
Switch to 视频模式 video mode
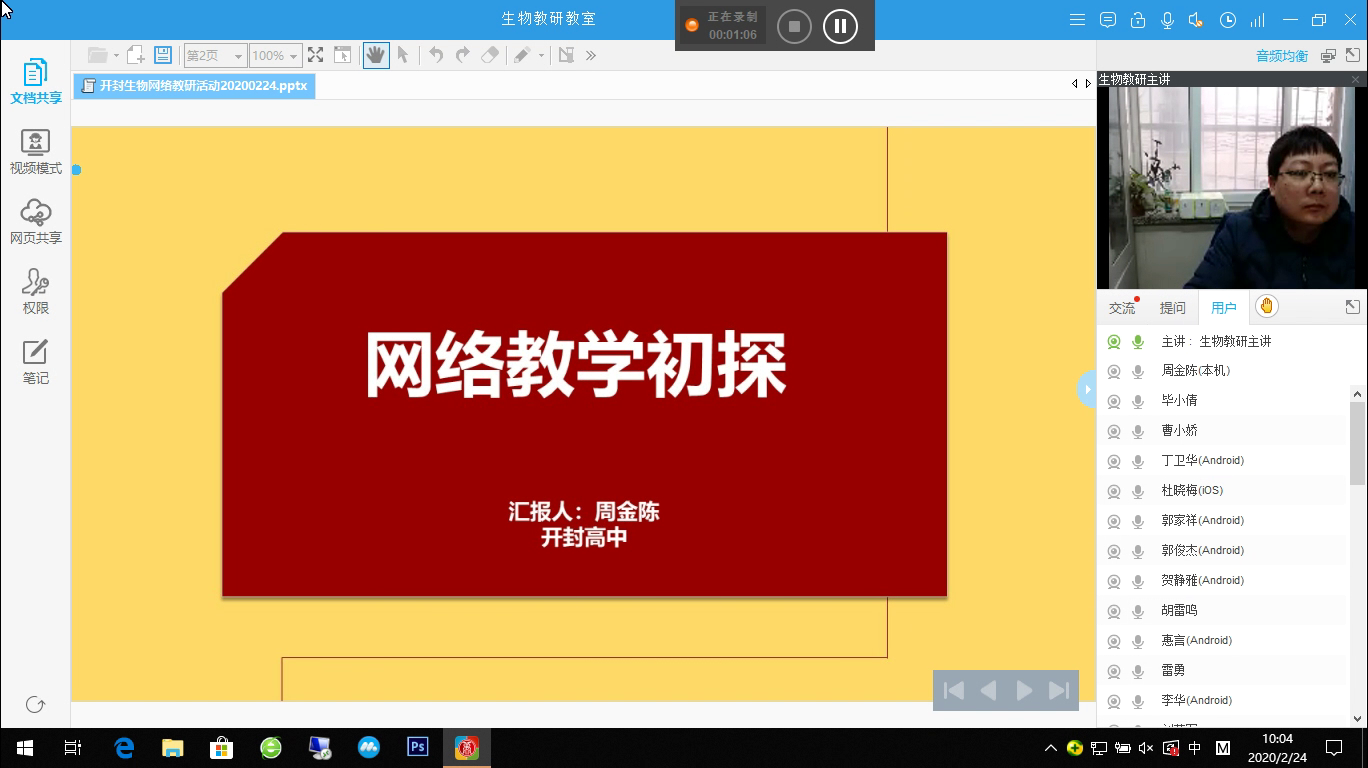(x=35, y=152)
